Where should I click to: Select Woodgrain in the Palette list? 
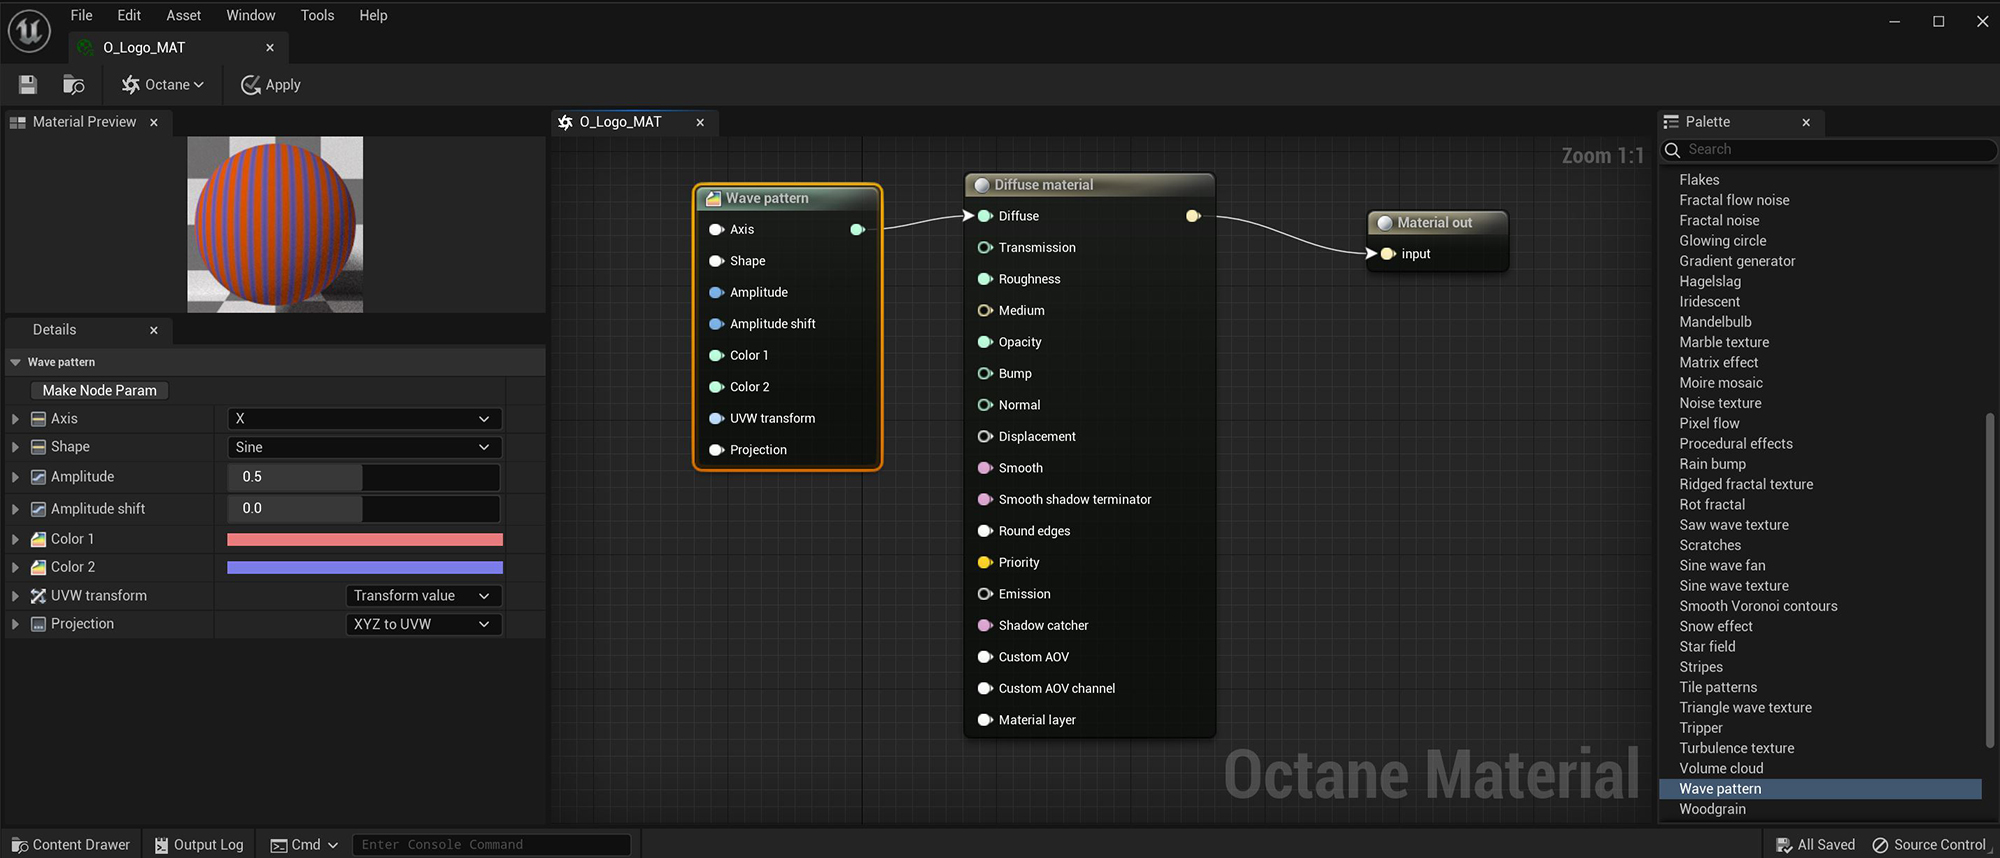(1713, 809)
